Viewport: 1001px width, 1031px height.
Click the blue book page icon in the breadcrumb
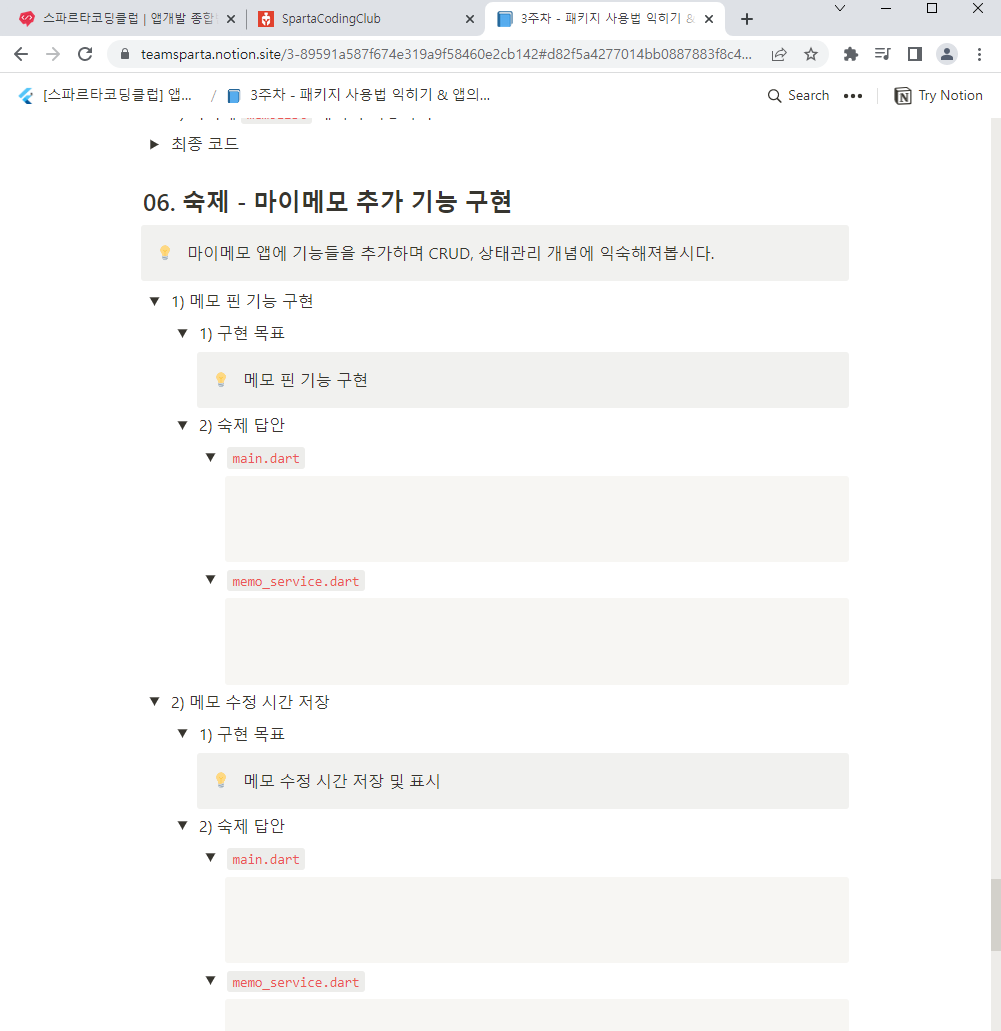point(233,96)
